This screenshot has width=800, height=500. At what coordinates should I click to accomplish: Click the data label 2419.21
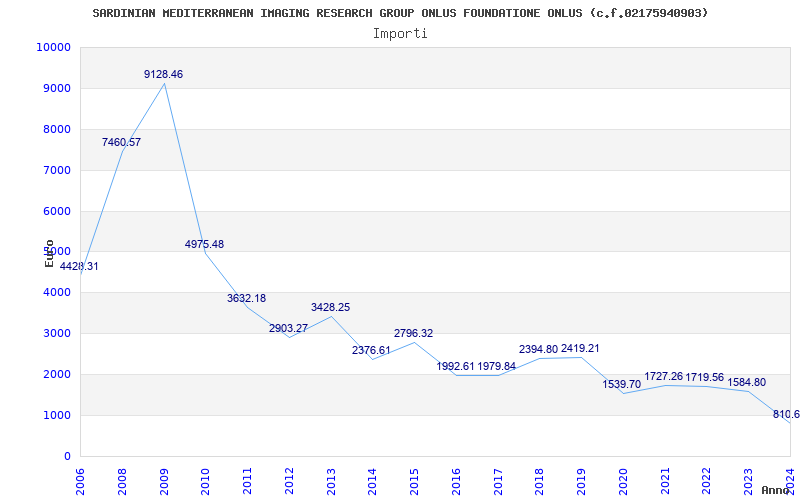tap(580, 348)
